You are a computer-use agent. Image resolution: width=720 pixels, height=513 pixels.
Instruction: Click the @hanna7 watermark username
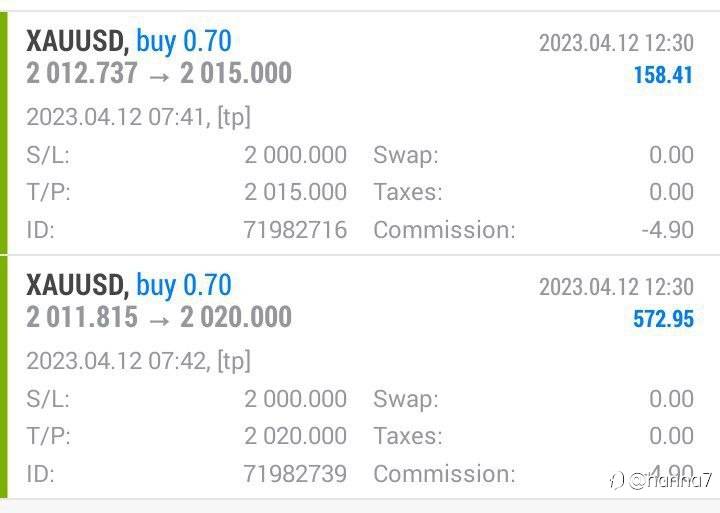point(670,480)
